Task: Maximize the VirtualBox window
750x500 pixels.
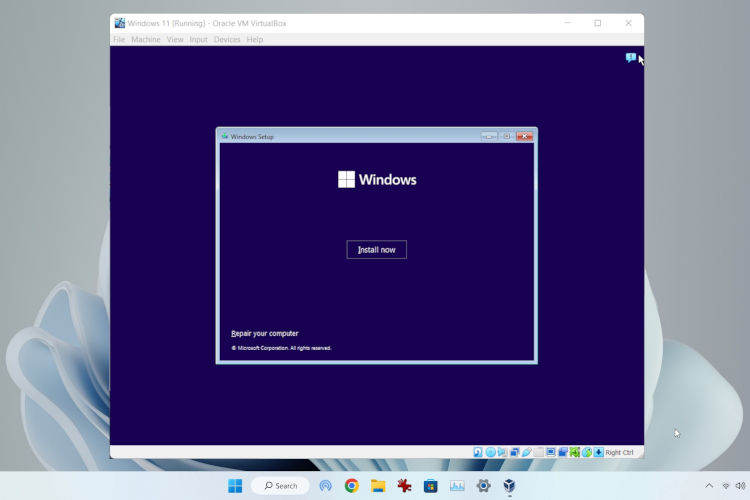Action: click(597, 23)
